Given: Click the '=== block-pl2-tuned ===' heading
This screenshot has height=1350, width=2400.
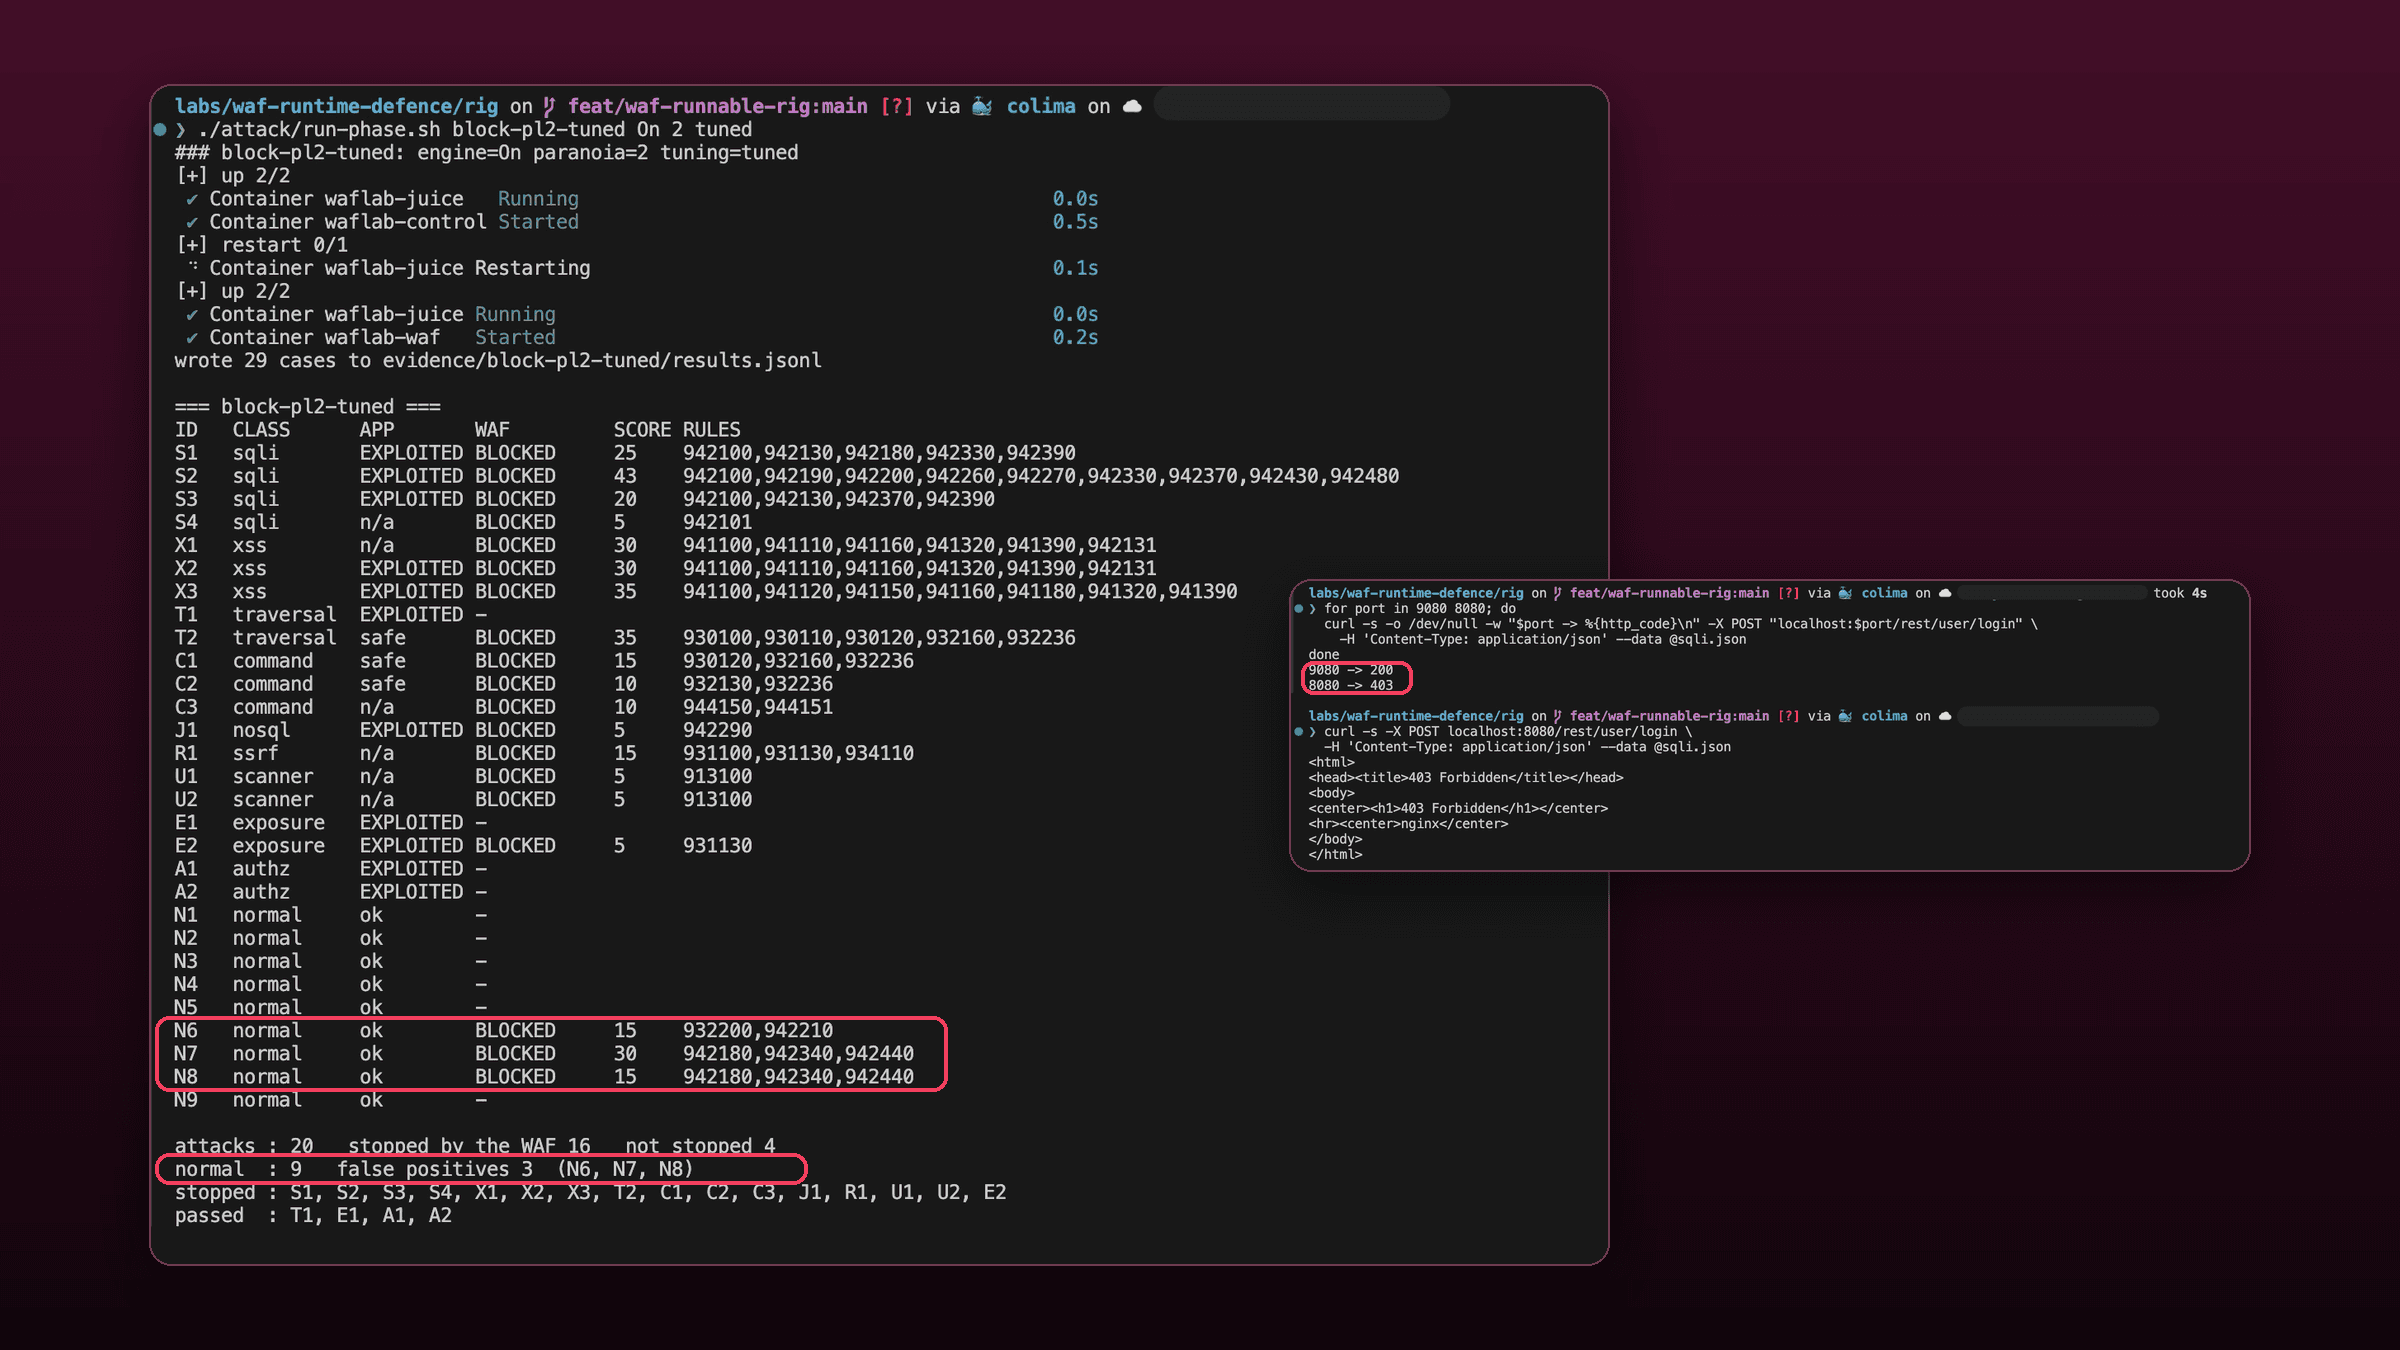Looking at the screenshot, I should [307, 406].
